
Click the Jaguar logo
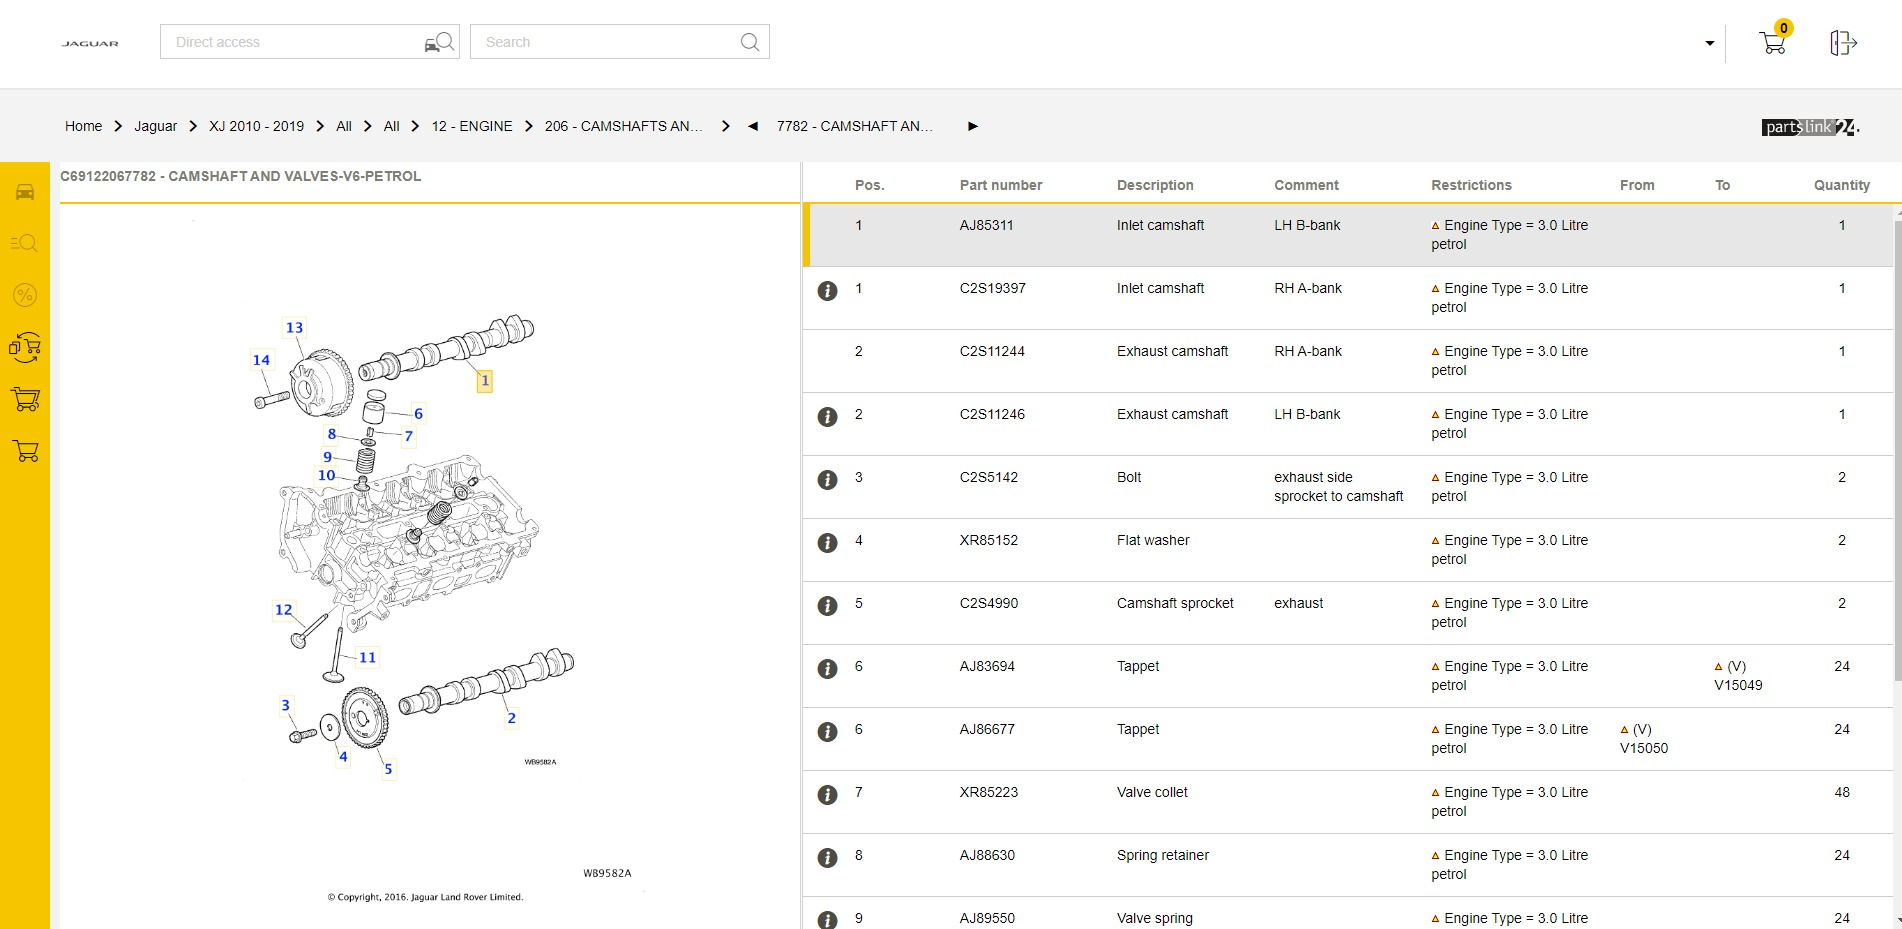pyautogui.click(x=90, y=43)
